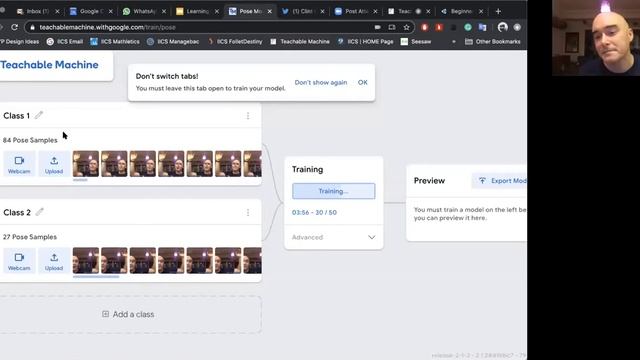Open the IICS Managebac bookmark
This screenshot has width=640, height=360.
pyautogui.click(x=173, y=42)
